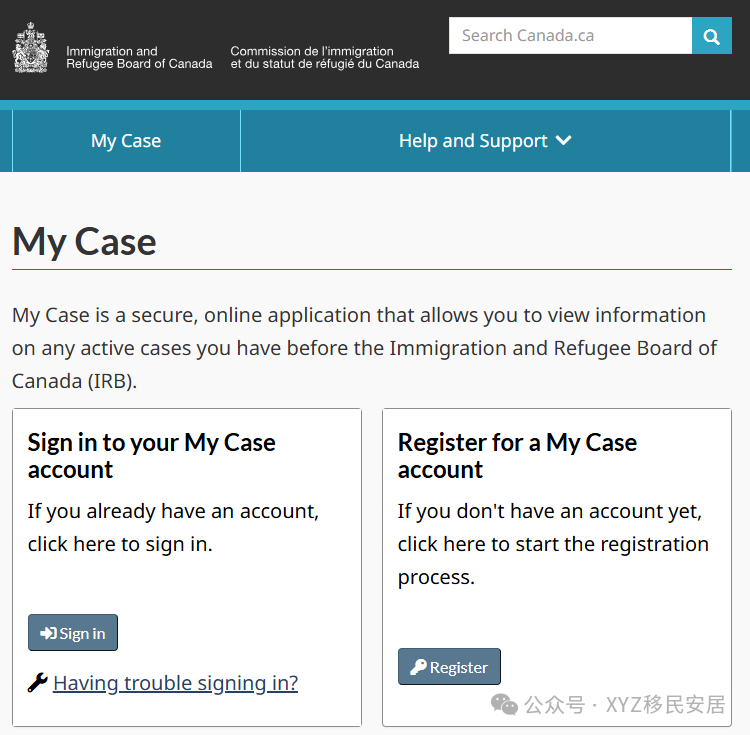Expand the chevron next to Help and Support
750x735 pixels.
(x=563, y=140)
